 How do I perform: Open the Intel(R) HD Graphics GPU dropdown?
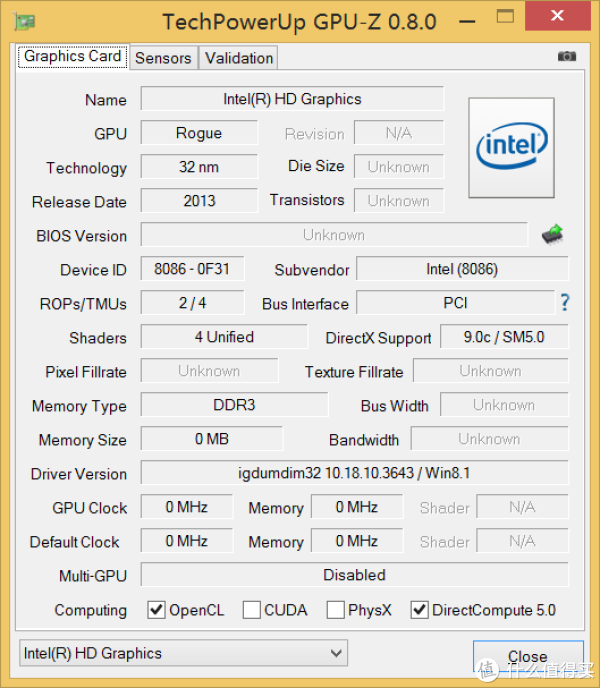[x=183, y=653]
